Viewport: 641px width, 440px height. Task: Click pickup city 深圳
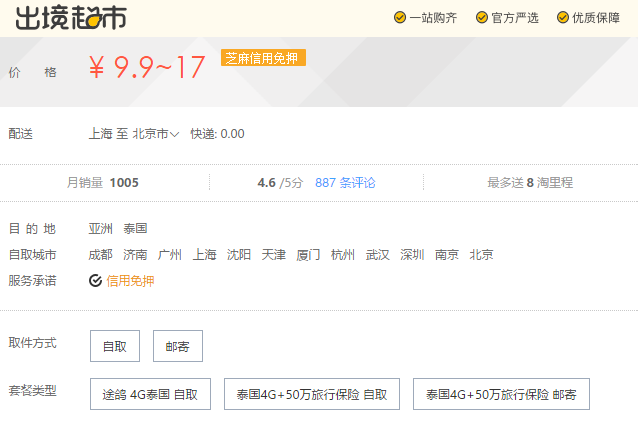click(x=412, y=254)
